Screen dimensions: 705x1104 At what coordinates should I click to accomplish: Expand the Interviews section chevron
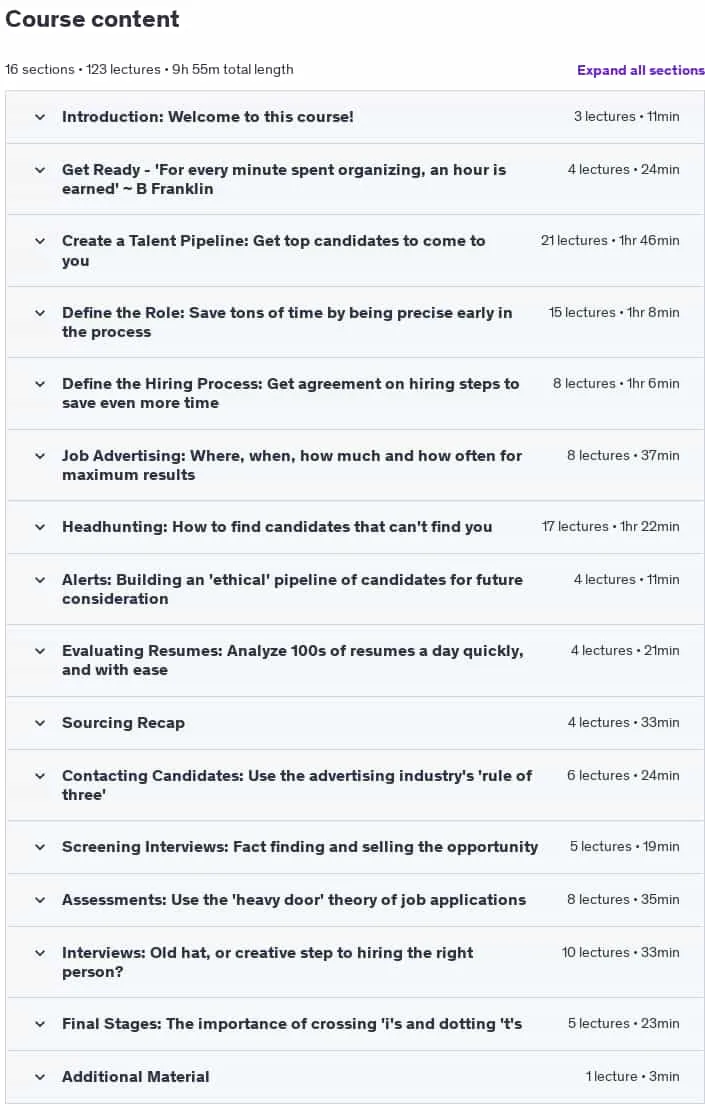click(40, 953)
